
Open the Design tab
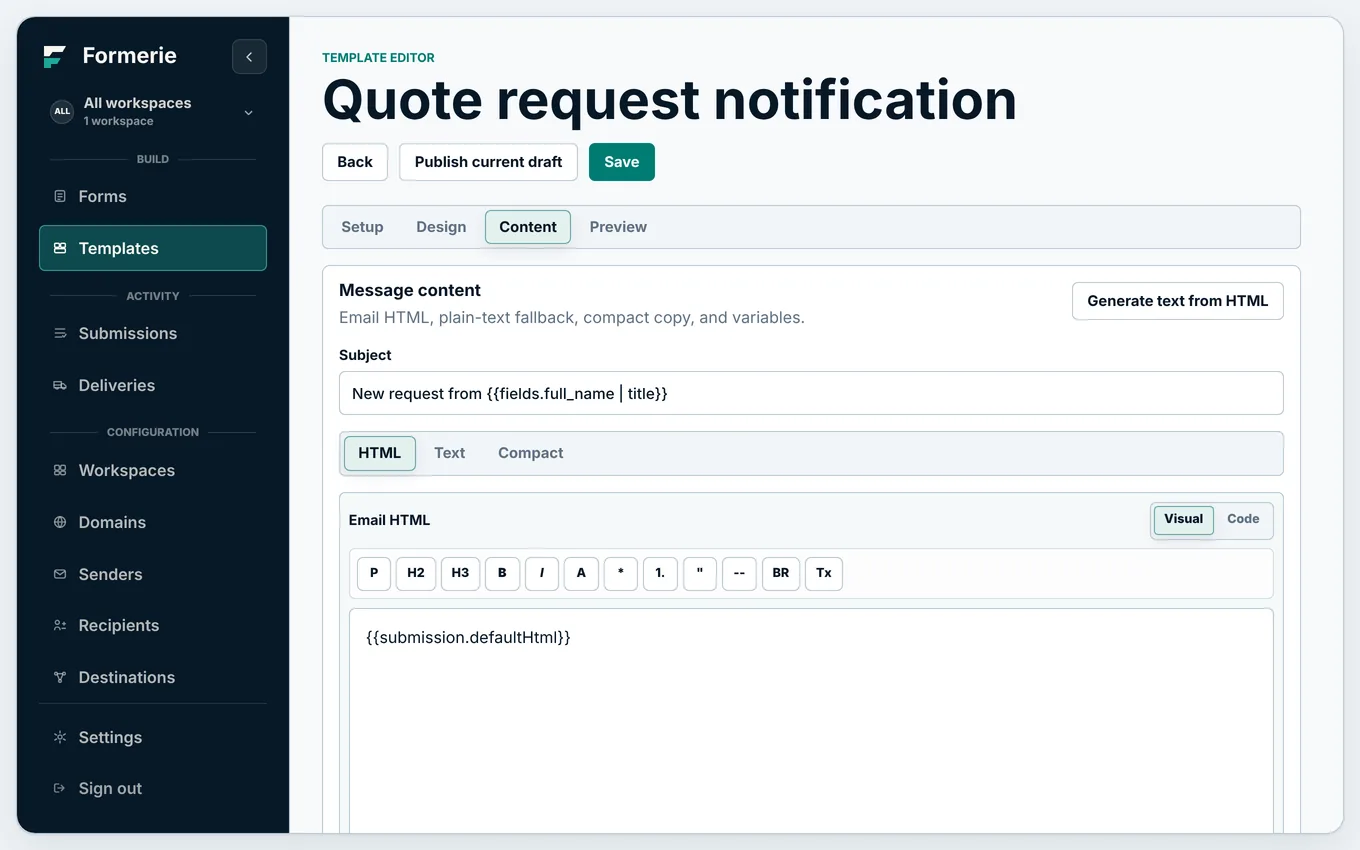coord(441,227)
